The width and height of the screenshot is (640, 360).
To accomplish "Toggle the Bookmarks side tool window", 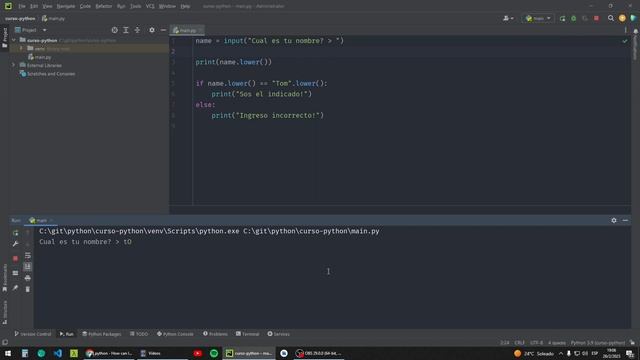I will pyautogui.click(x=4, y=278).
